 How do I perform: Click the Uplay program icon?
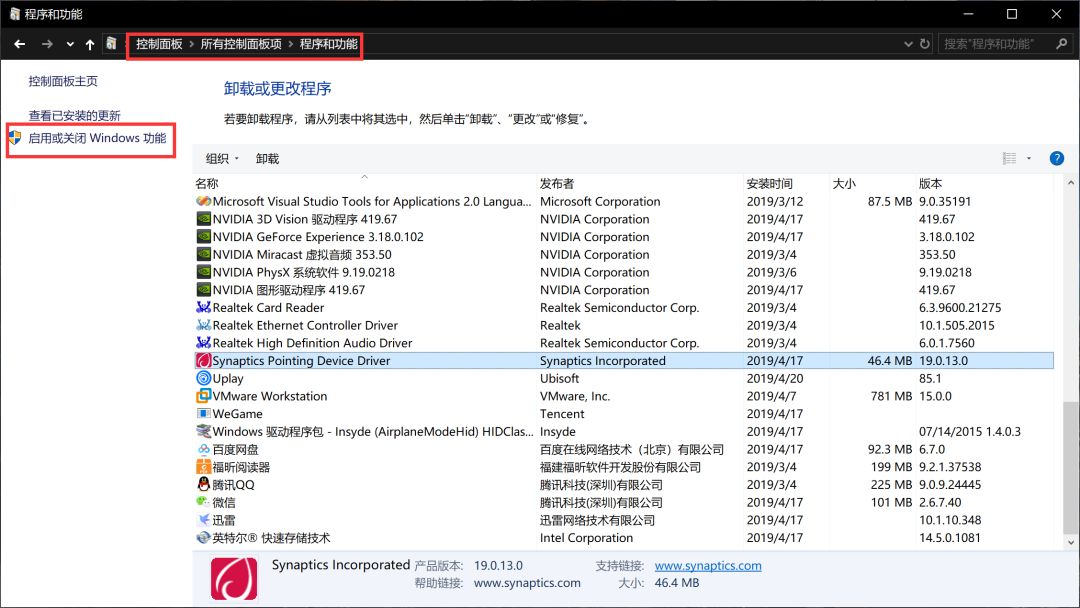[204, 378]
